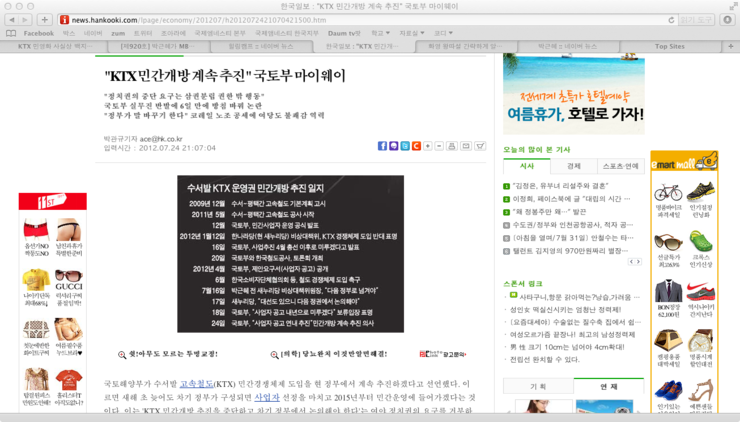Decrease article font size with minus icon
740x422 pixels.
click(439, 146)
